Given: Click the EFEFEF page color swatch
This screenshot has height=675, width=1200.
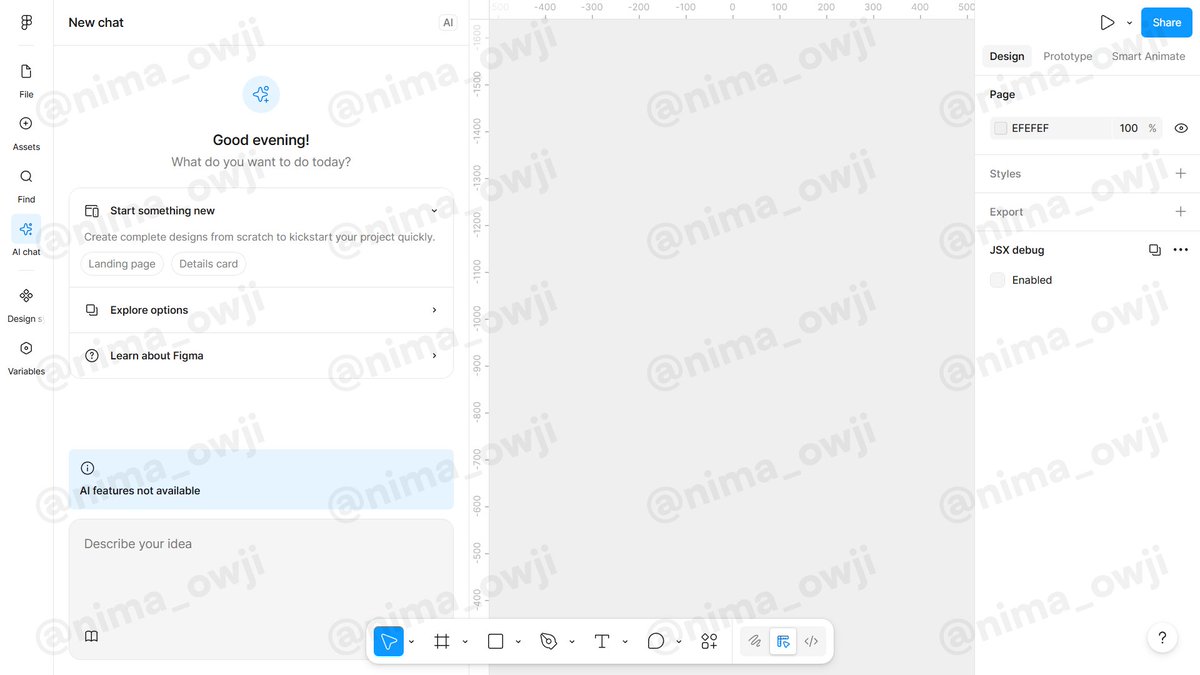Looking at the screenshot, I should pyautogui.click(x=1000, y=128).
